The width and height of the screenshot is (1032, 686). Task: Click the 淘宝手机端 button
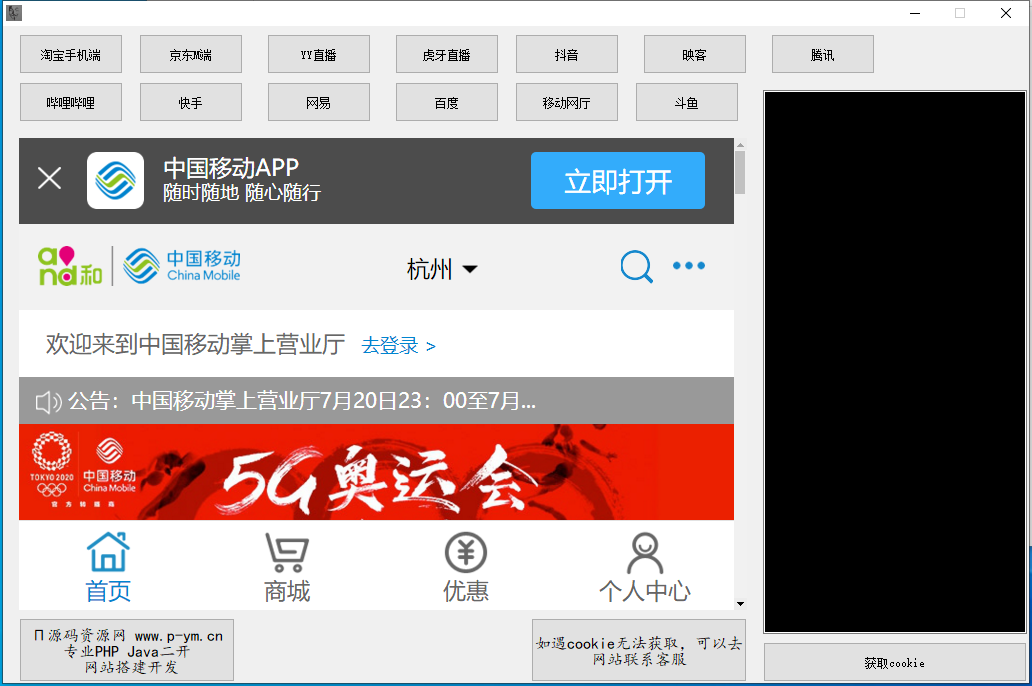click(71, 54)
